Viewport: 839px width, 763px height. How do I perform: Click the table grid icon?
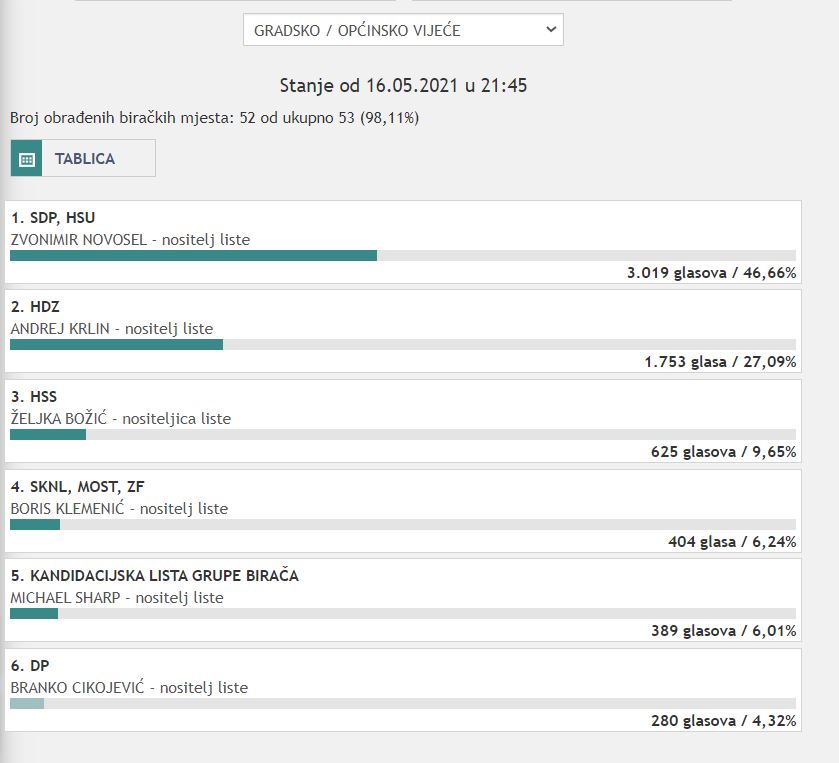pyautogui.click(x=27, y=159)
